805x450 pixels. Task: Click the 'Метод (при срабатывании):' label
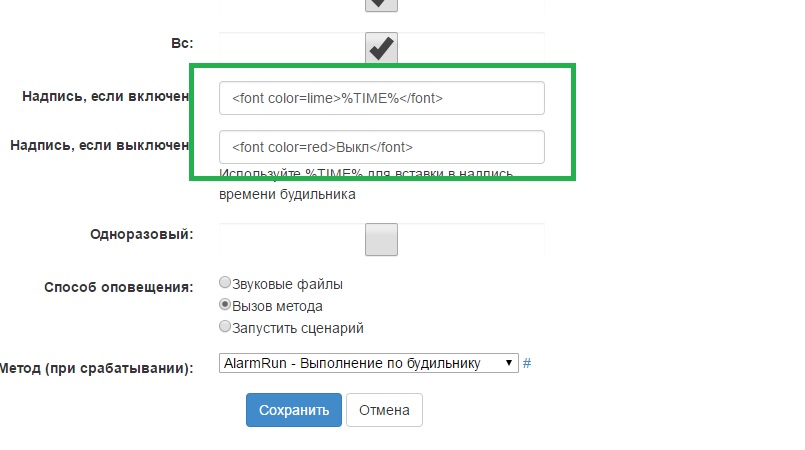click(96, 368)
